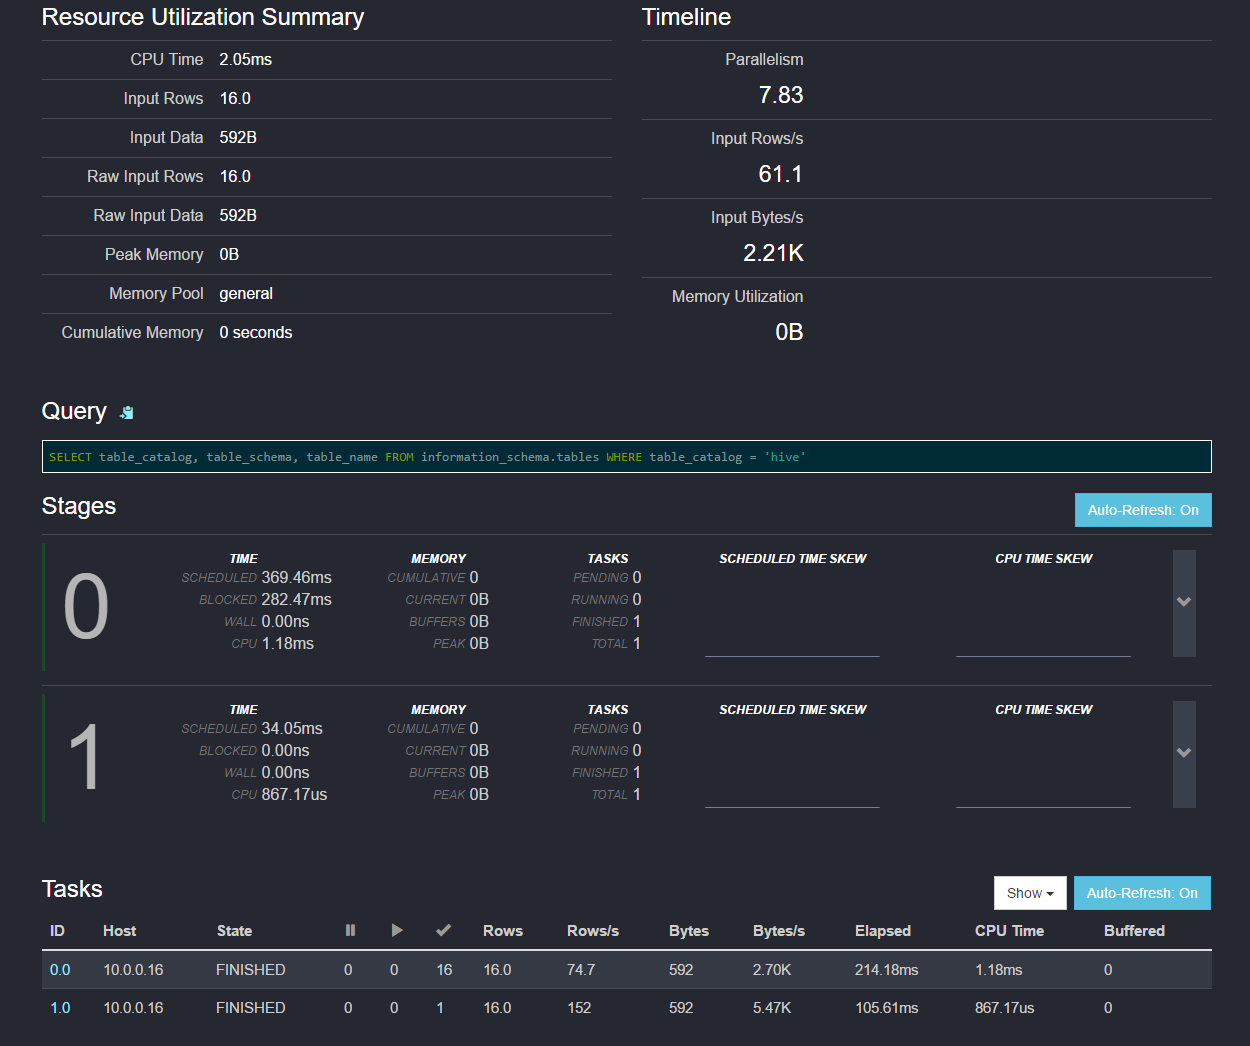This screenshot has height=1046, width=1250.
Task: Click the FINISHED state of task 0.0
Action: [251, 970]
